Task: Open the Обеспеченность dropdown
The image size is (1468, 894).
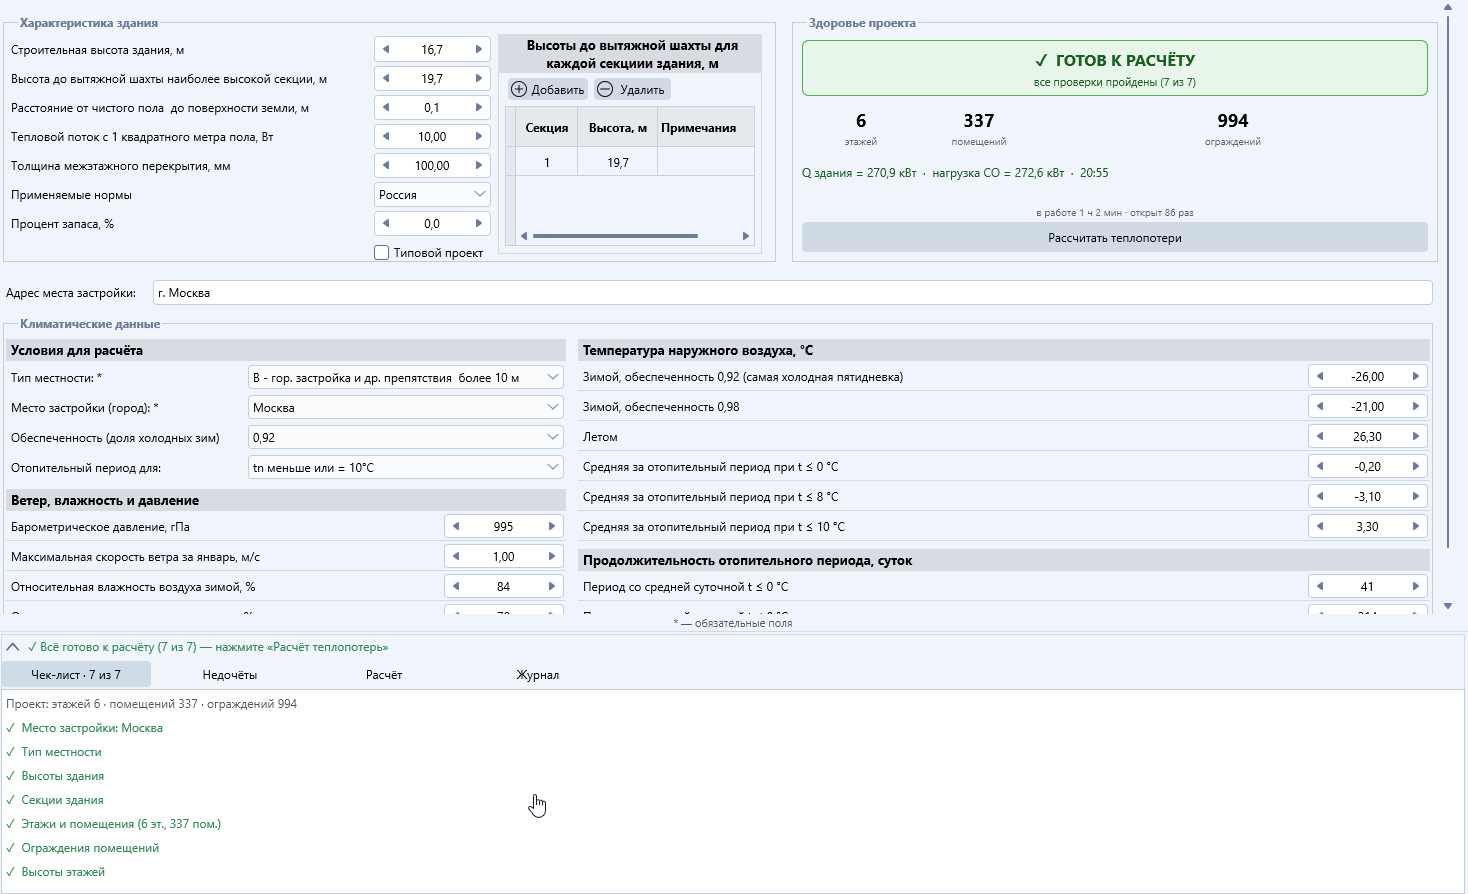Action: [406, 437]
